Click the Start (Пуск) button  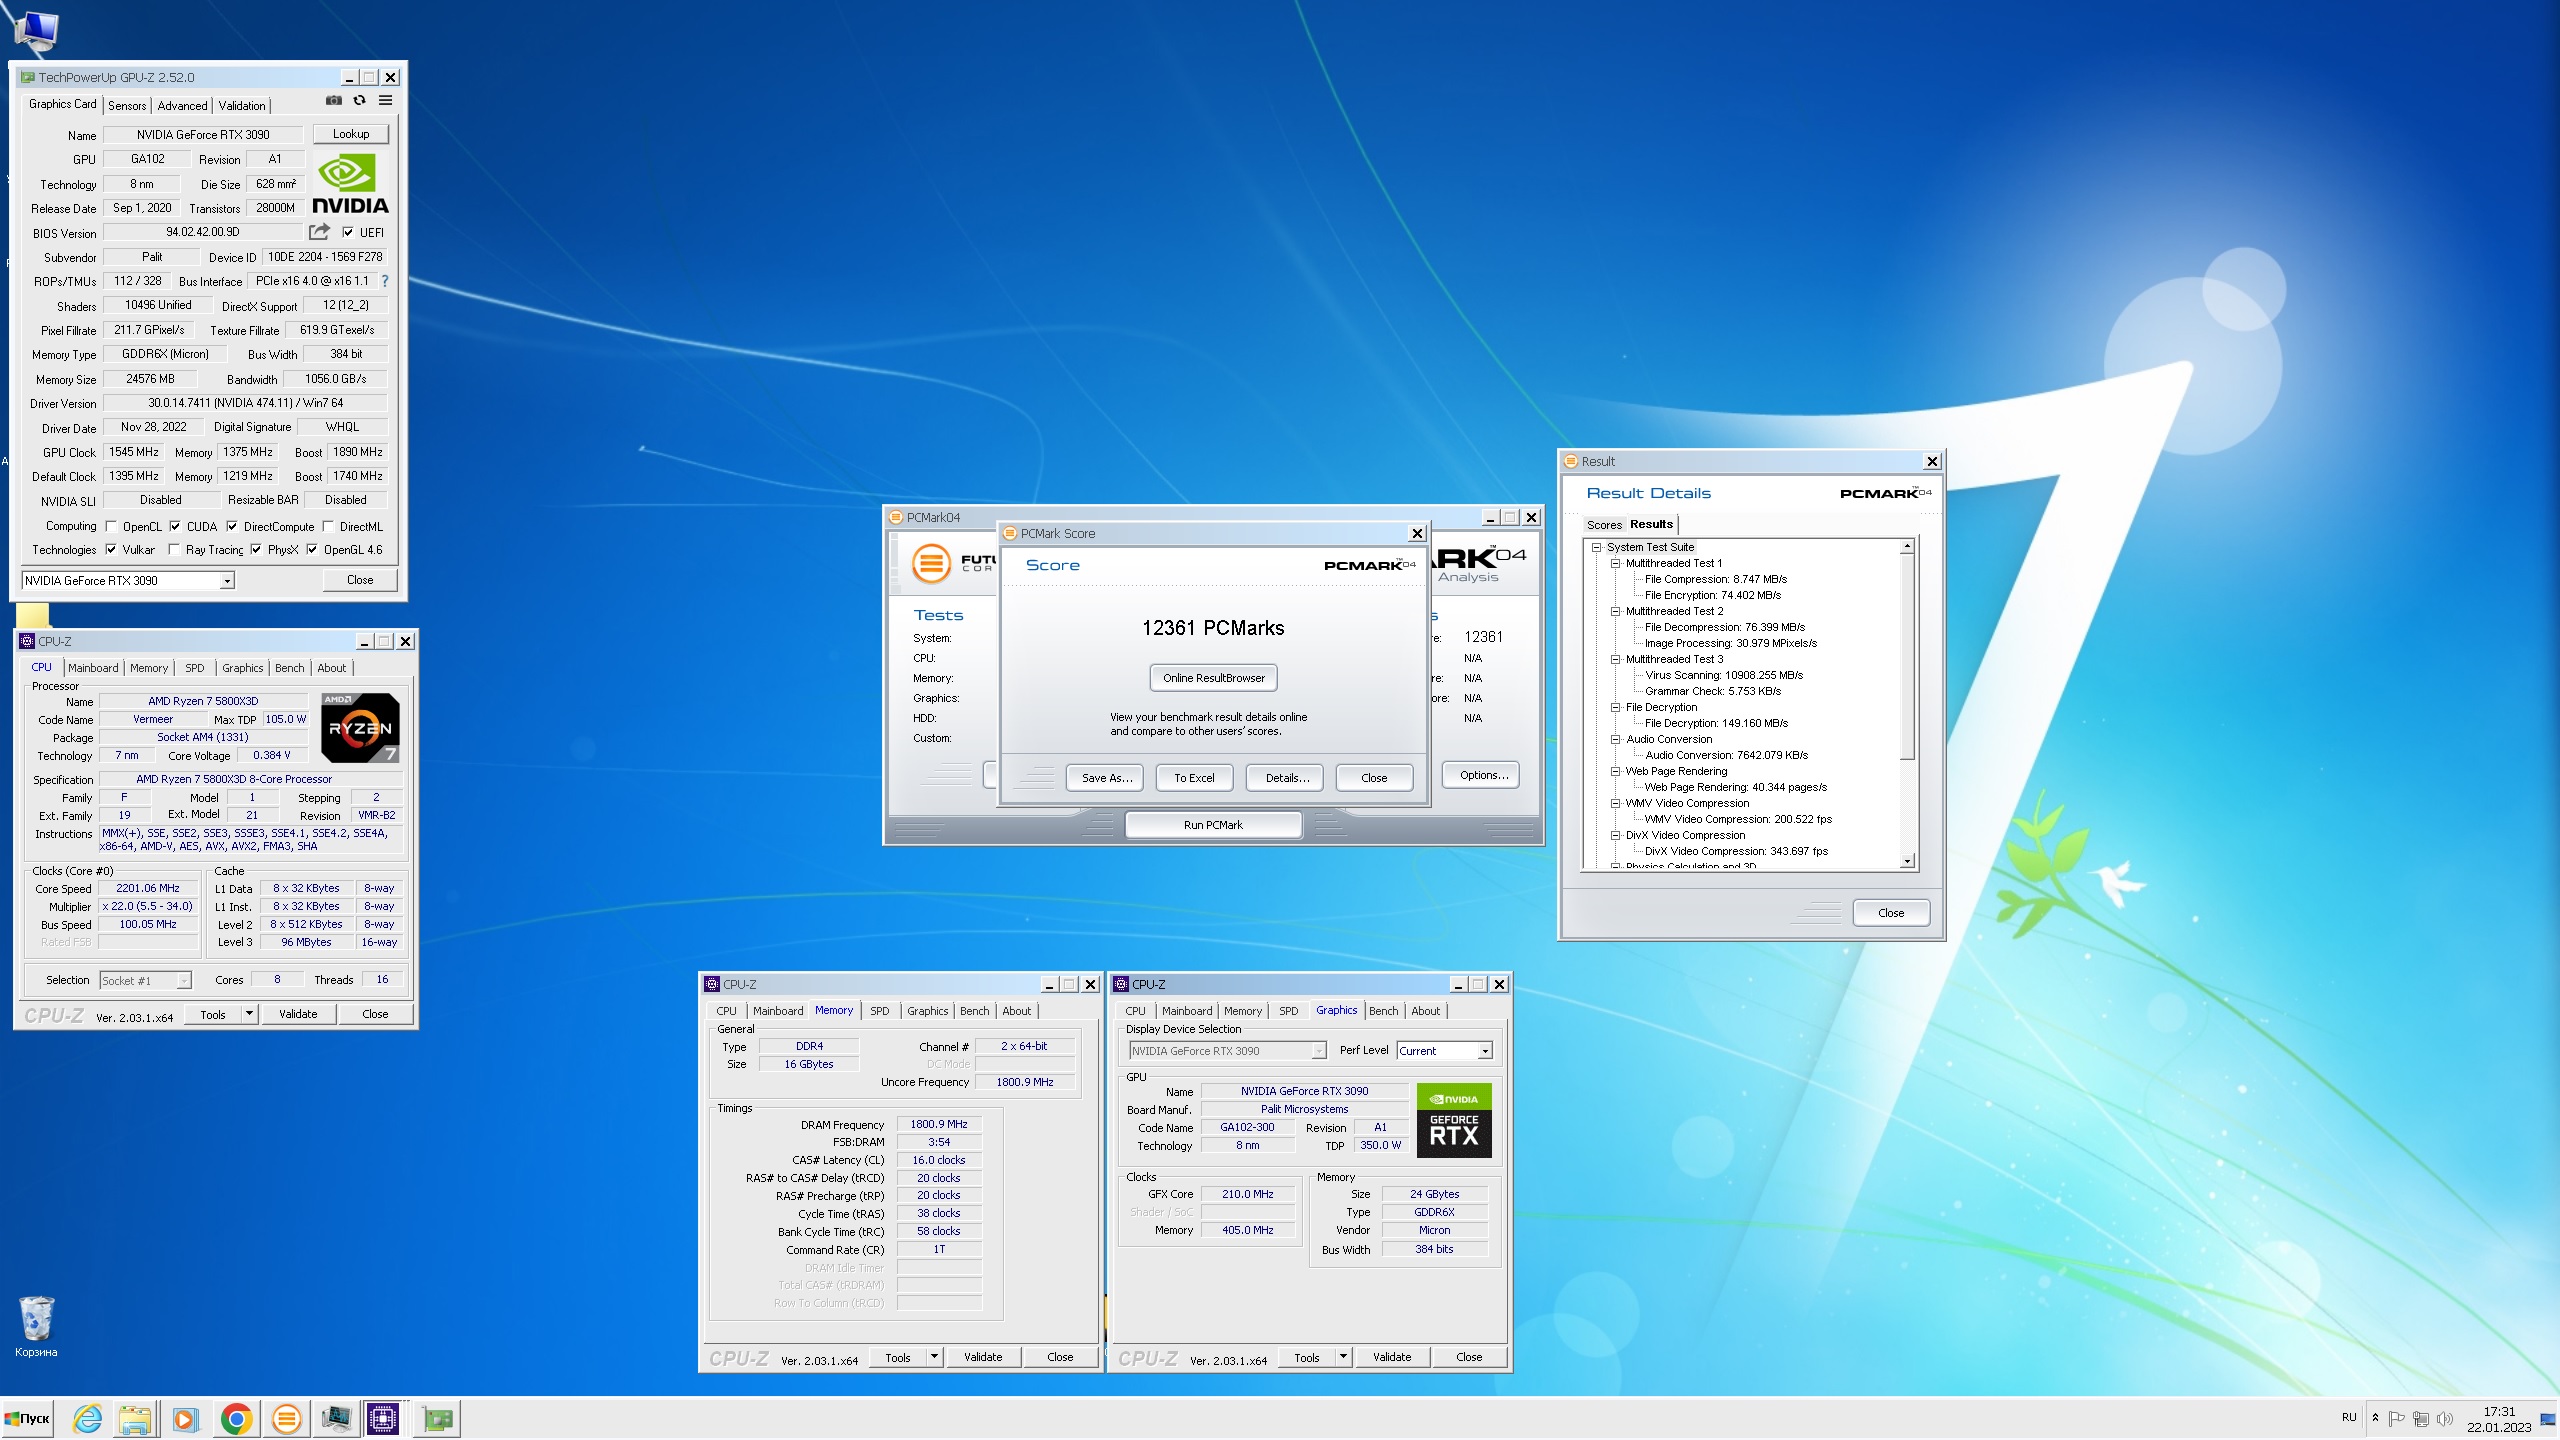[27, 1418]
